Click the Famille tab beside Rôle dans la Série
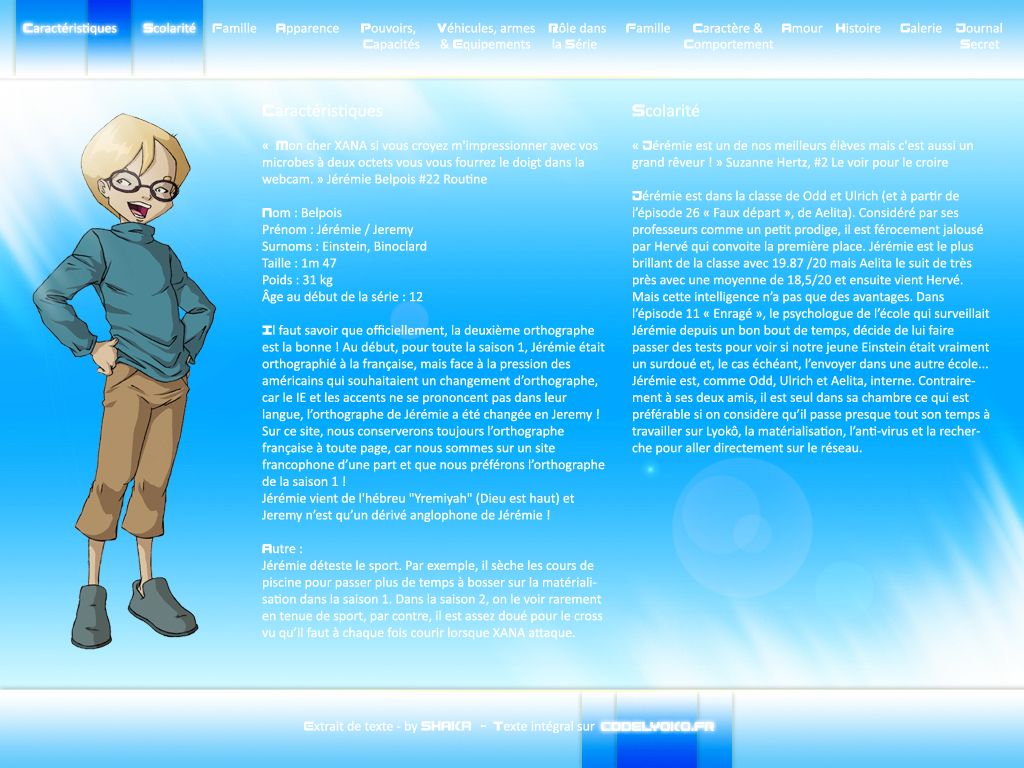This screenshot has width=1024, height=768. tap(648, 29)
